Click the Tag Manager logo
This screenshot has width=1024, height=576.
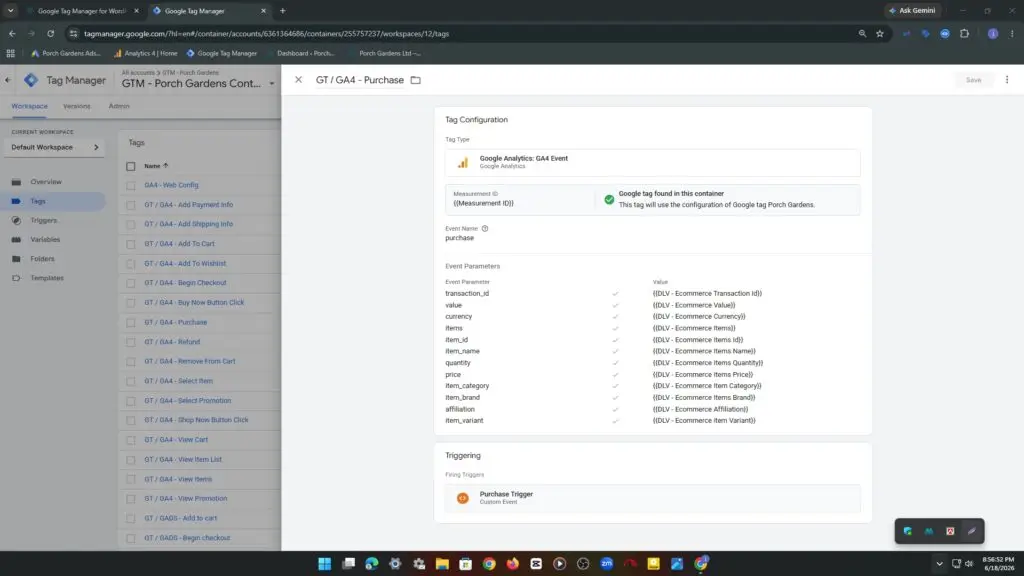point(31,80)
